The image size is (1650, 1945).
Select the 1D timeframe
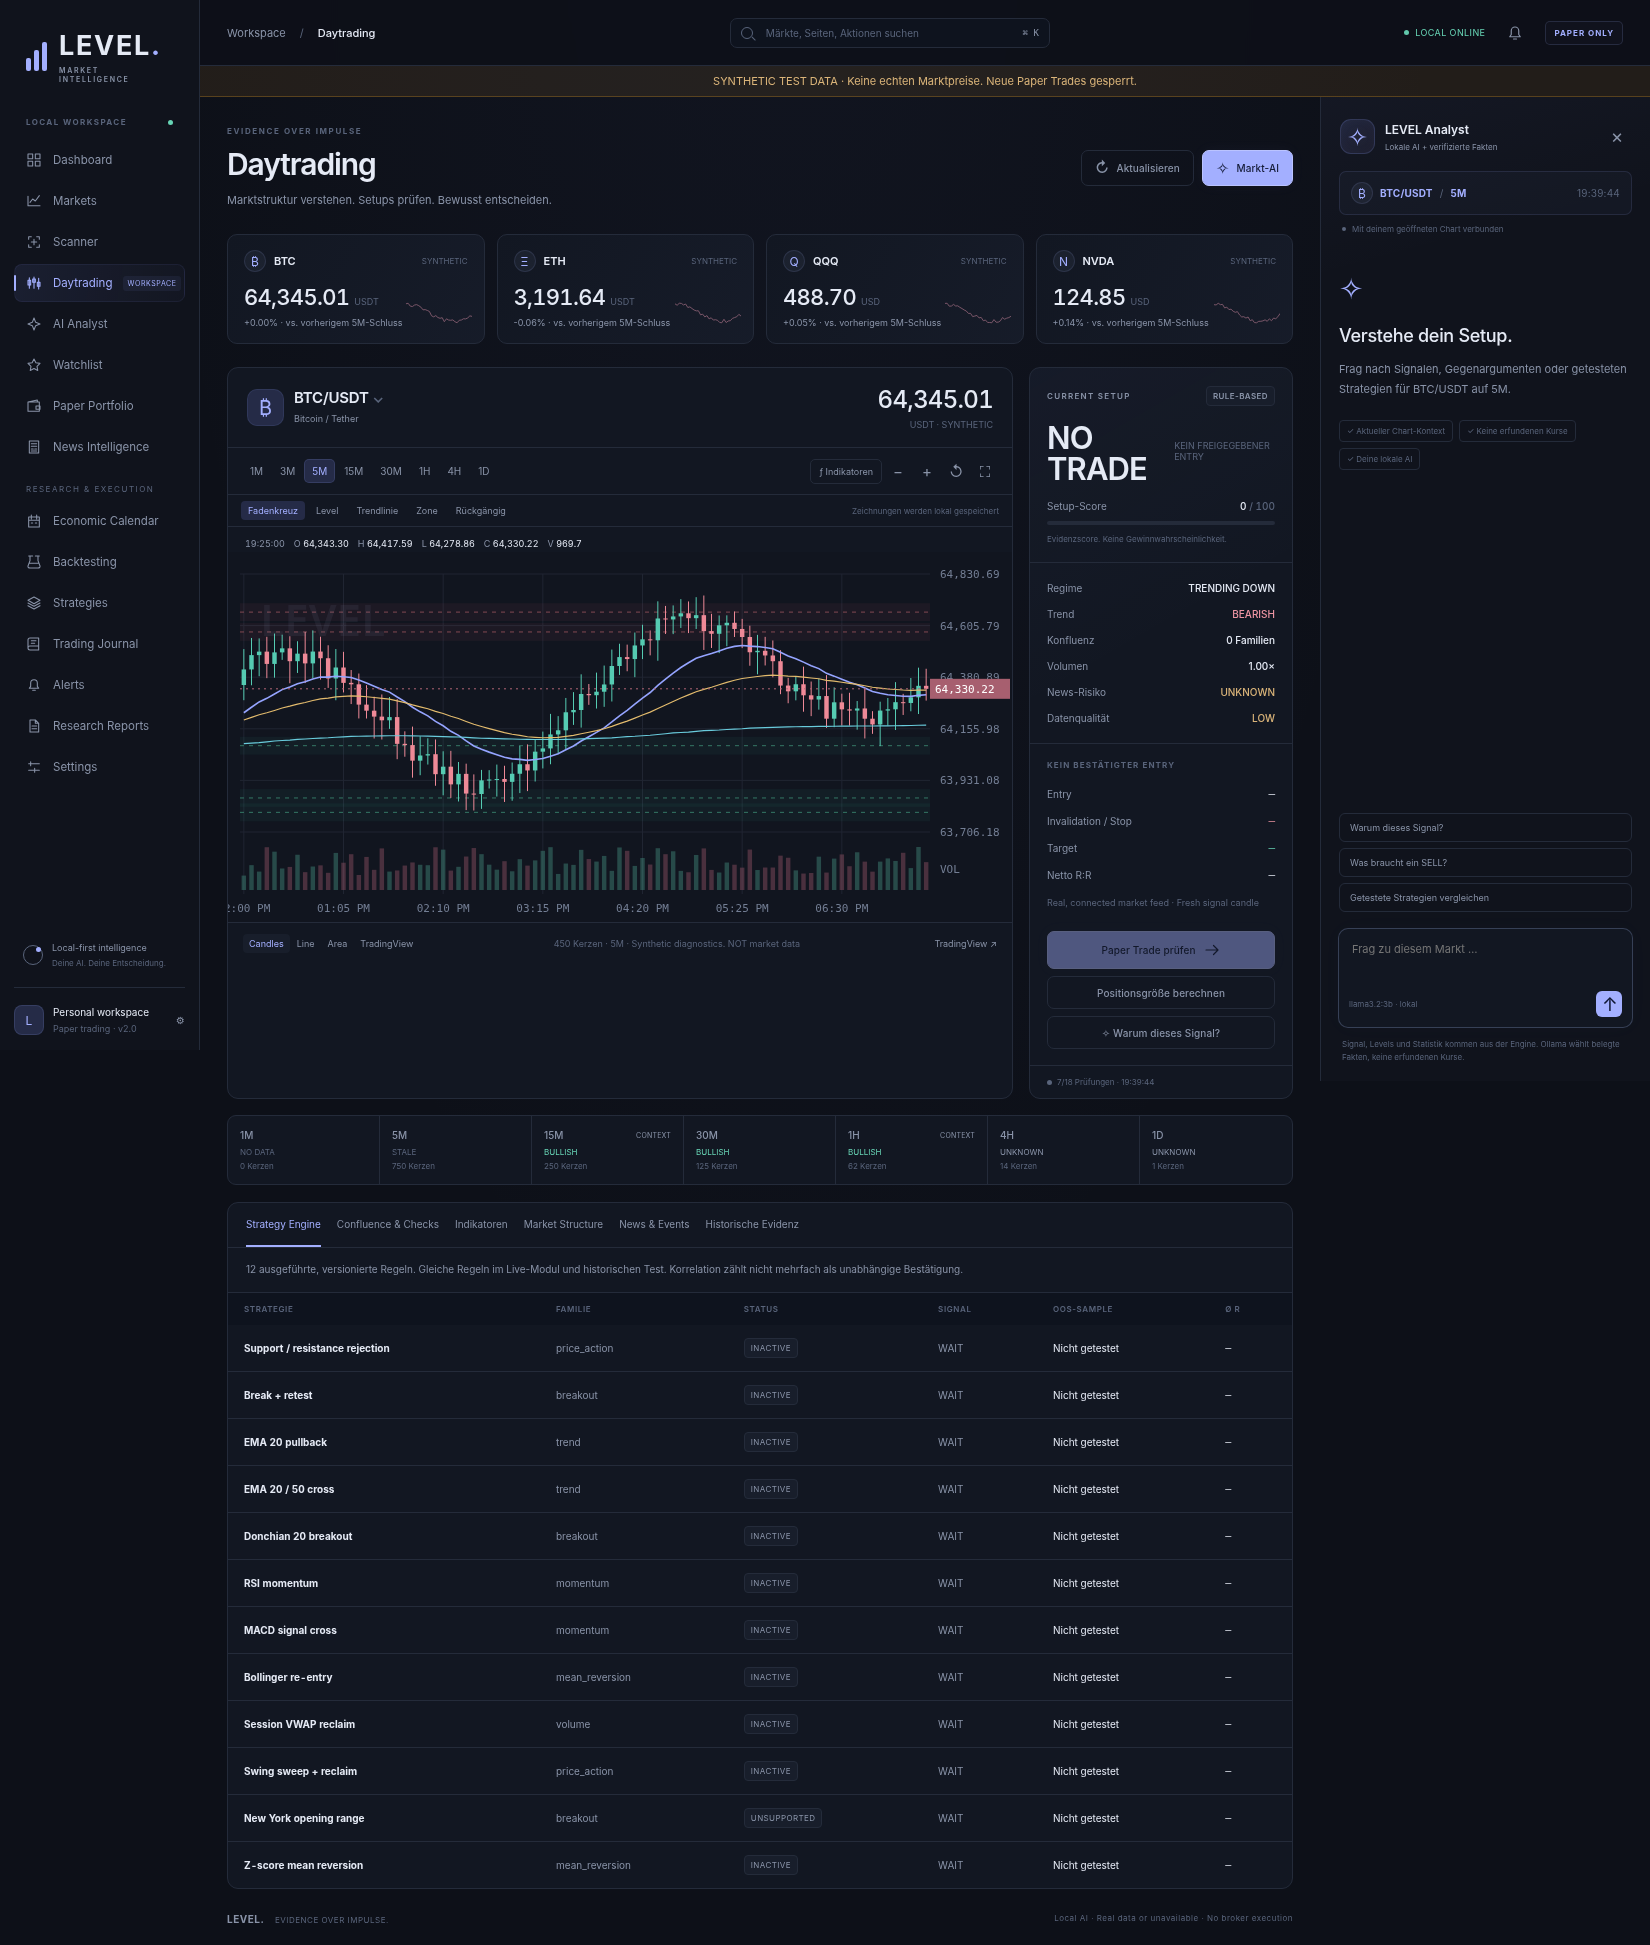point(484,471)
